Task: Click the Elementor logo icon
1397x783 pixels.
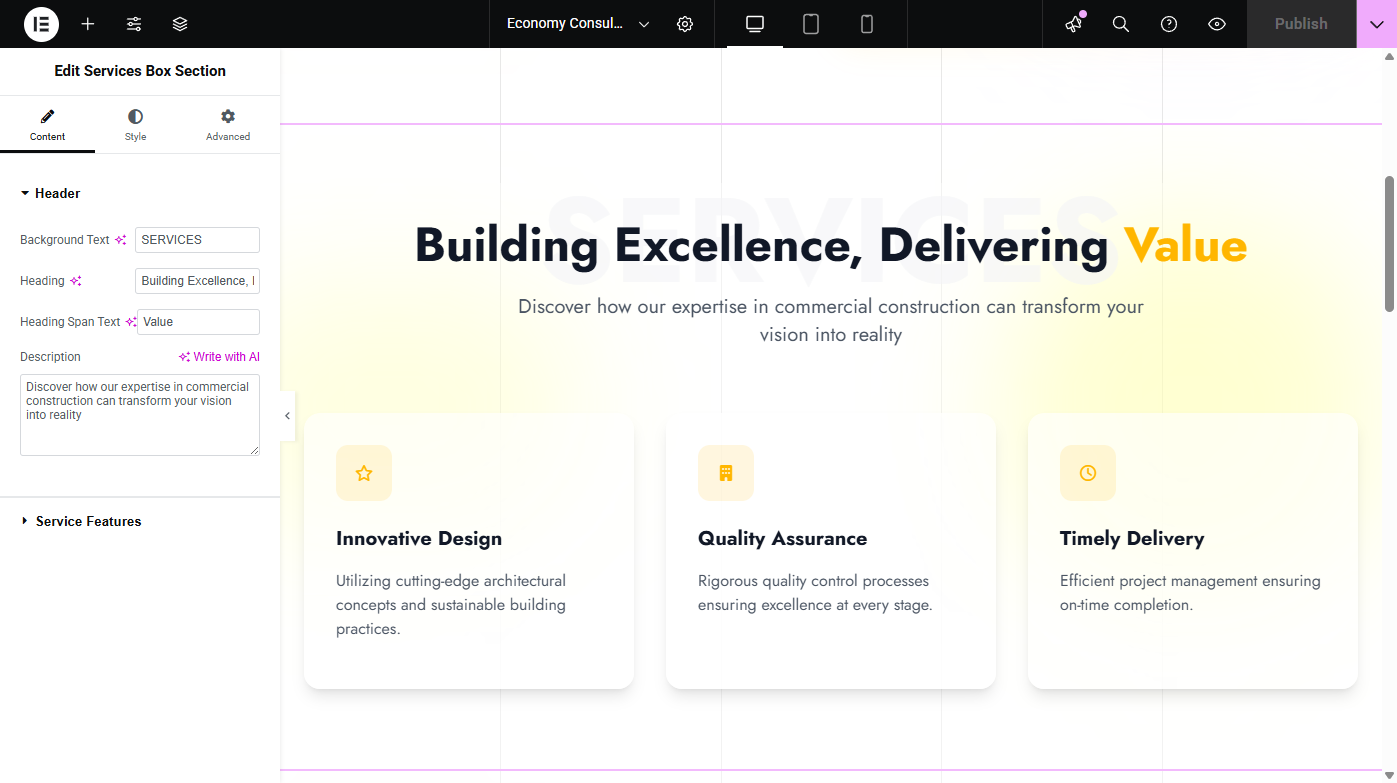Action: 41,24
